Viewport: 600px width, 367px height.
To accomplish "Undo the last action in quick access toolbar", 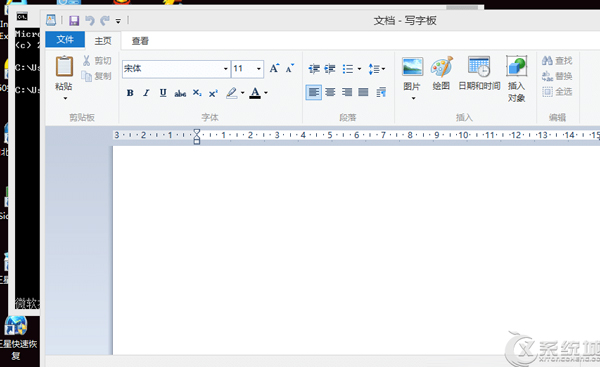I will (90, 20).
